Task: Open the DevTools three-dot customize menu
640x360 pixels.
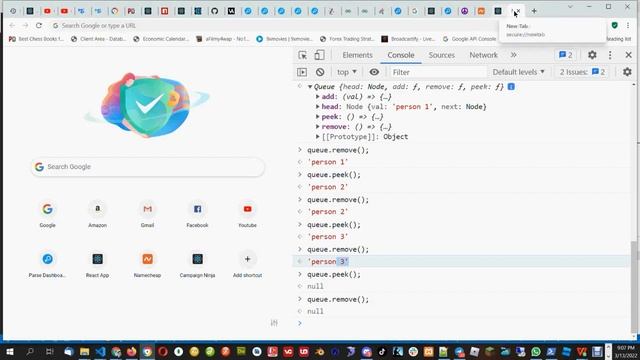Action: click(610, 55)
